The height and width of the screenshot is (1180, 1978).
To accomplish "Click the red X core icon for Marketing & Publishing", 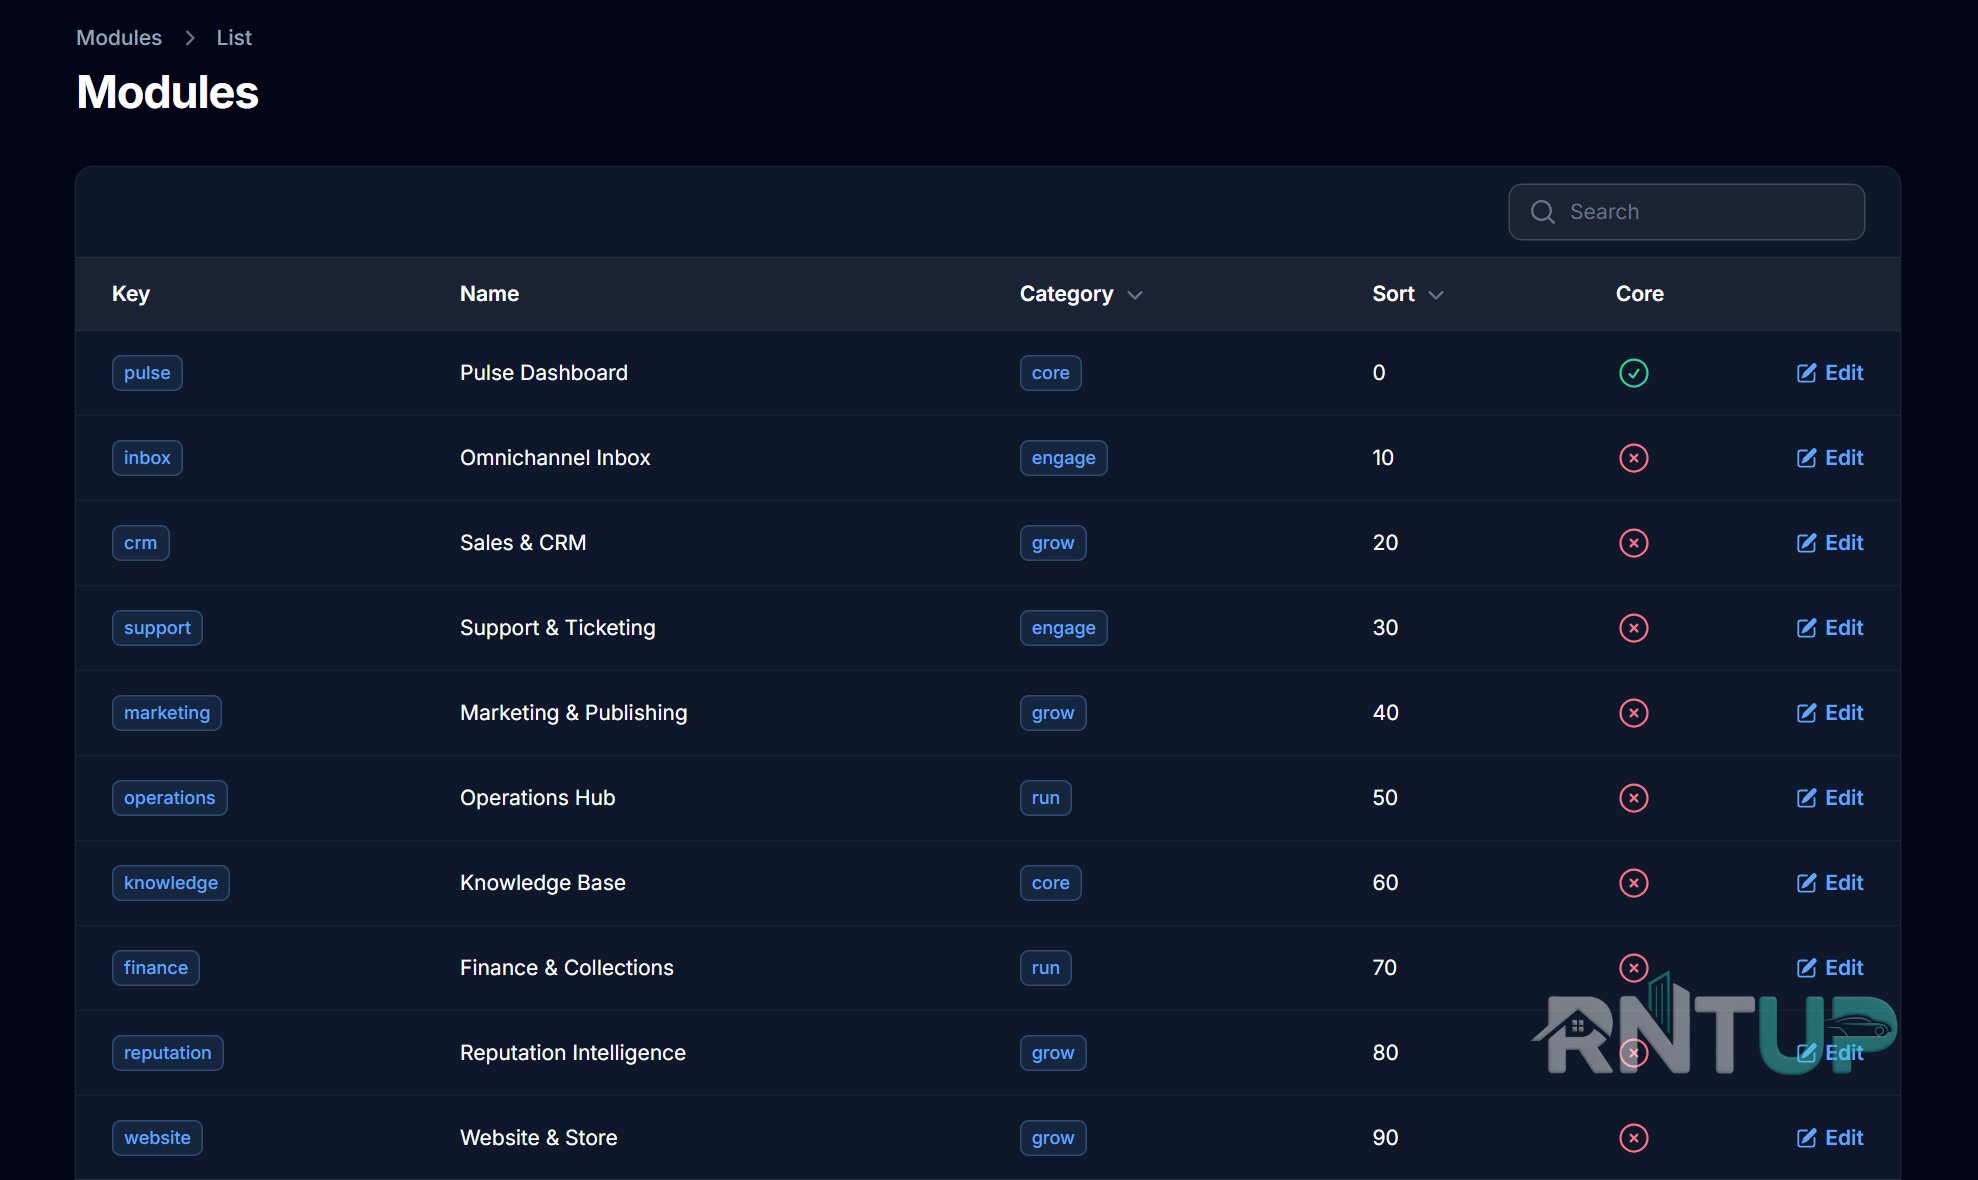I will point(1633,713).
